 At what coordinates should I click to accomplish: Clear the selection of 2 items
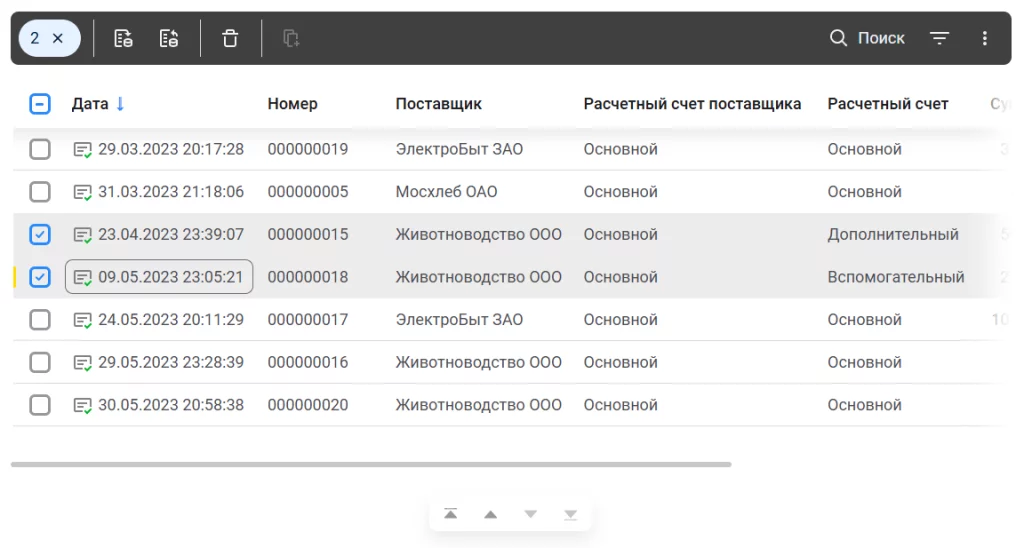(x=58, y=38)
